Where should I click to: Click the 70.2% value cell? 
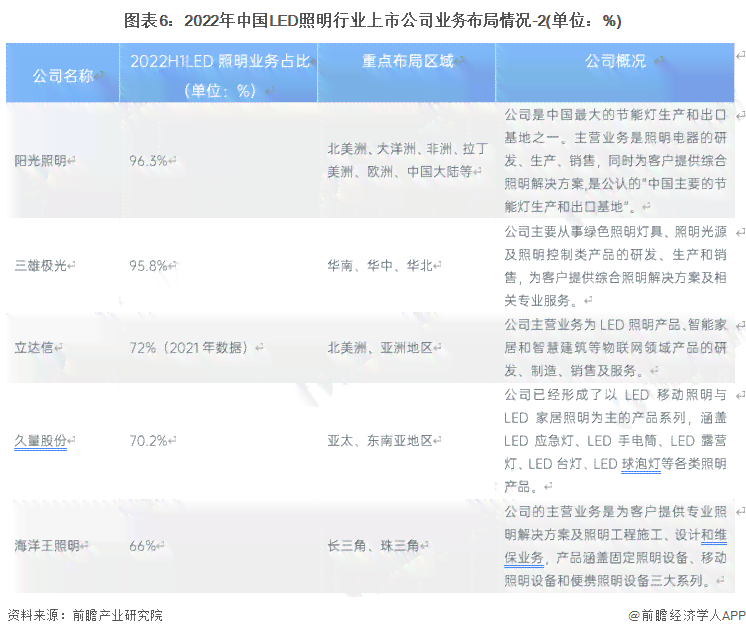point(148,441)
